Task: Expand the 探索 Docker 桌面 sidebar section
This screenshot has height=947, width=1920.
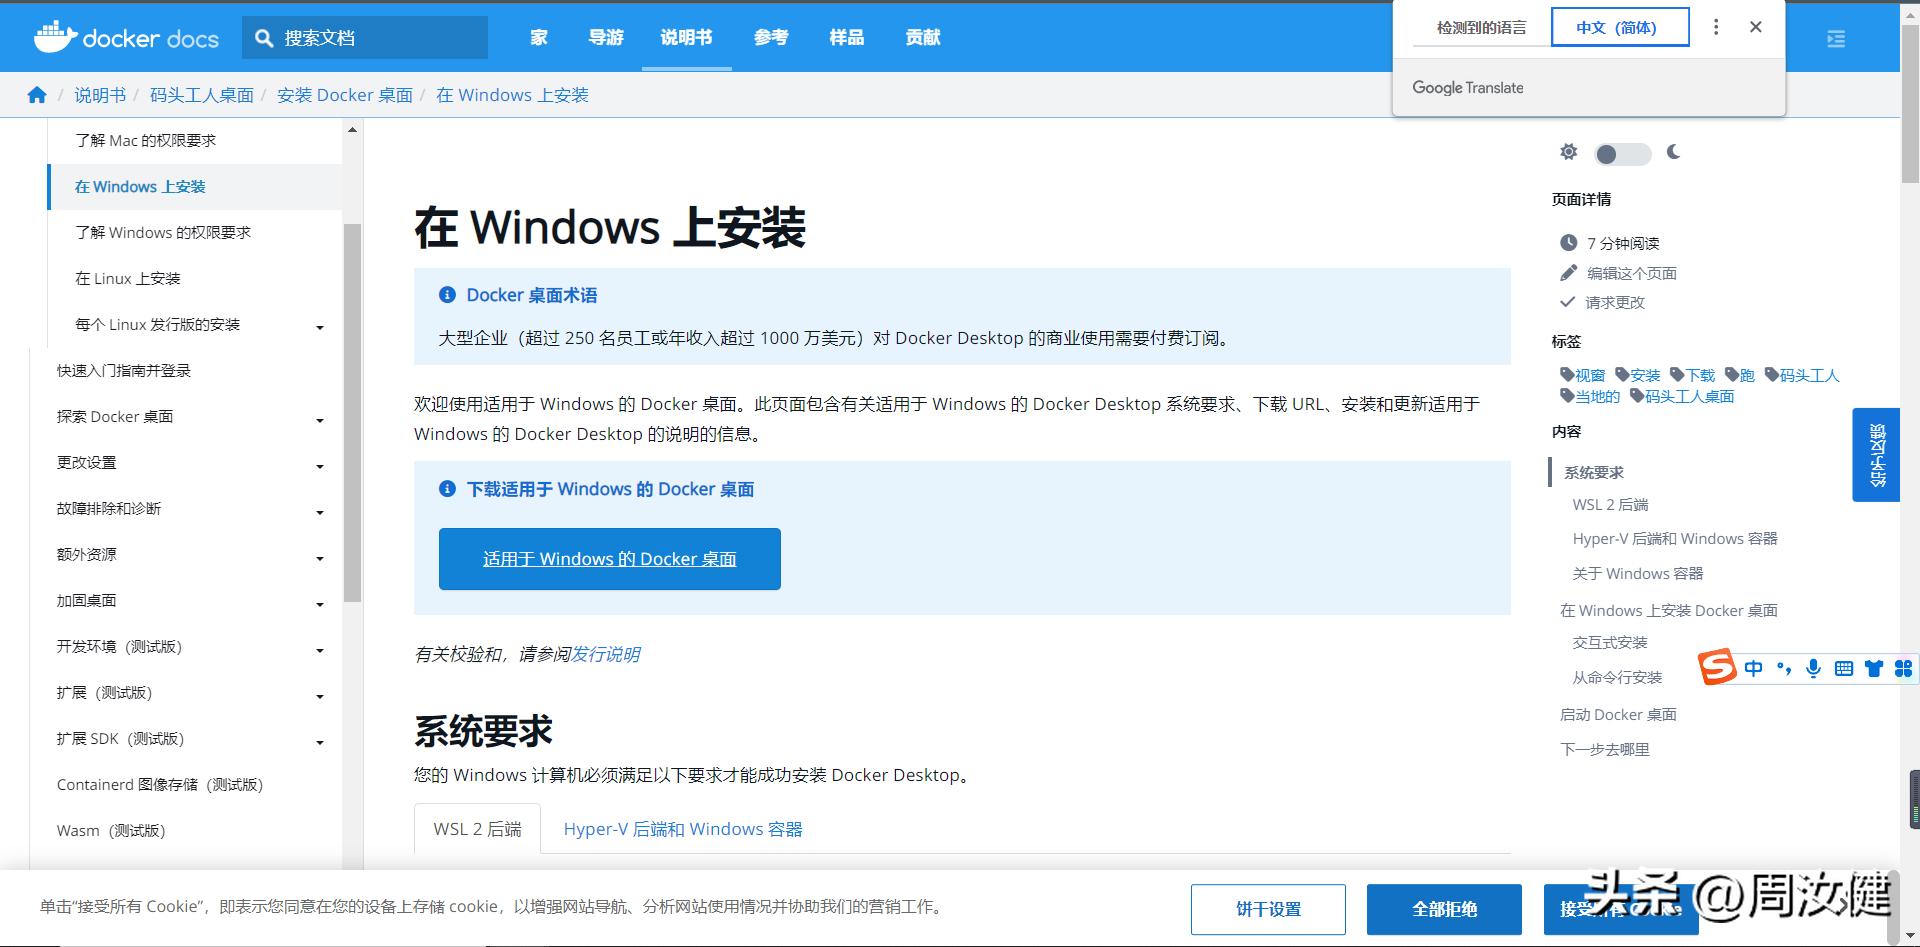Action: pos(320,420)
